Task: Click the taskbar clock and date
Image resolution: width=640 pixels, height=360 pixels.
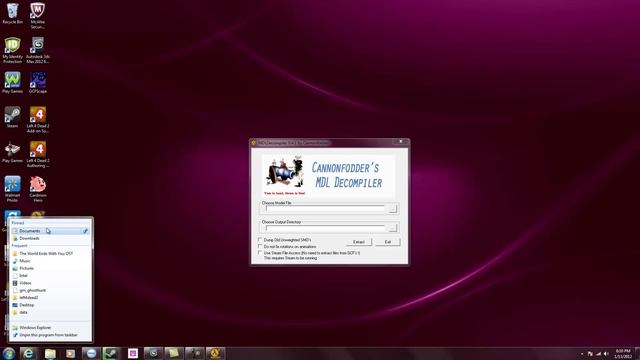Action: pyautogui.click(x=623, y=353)
